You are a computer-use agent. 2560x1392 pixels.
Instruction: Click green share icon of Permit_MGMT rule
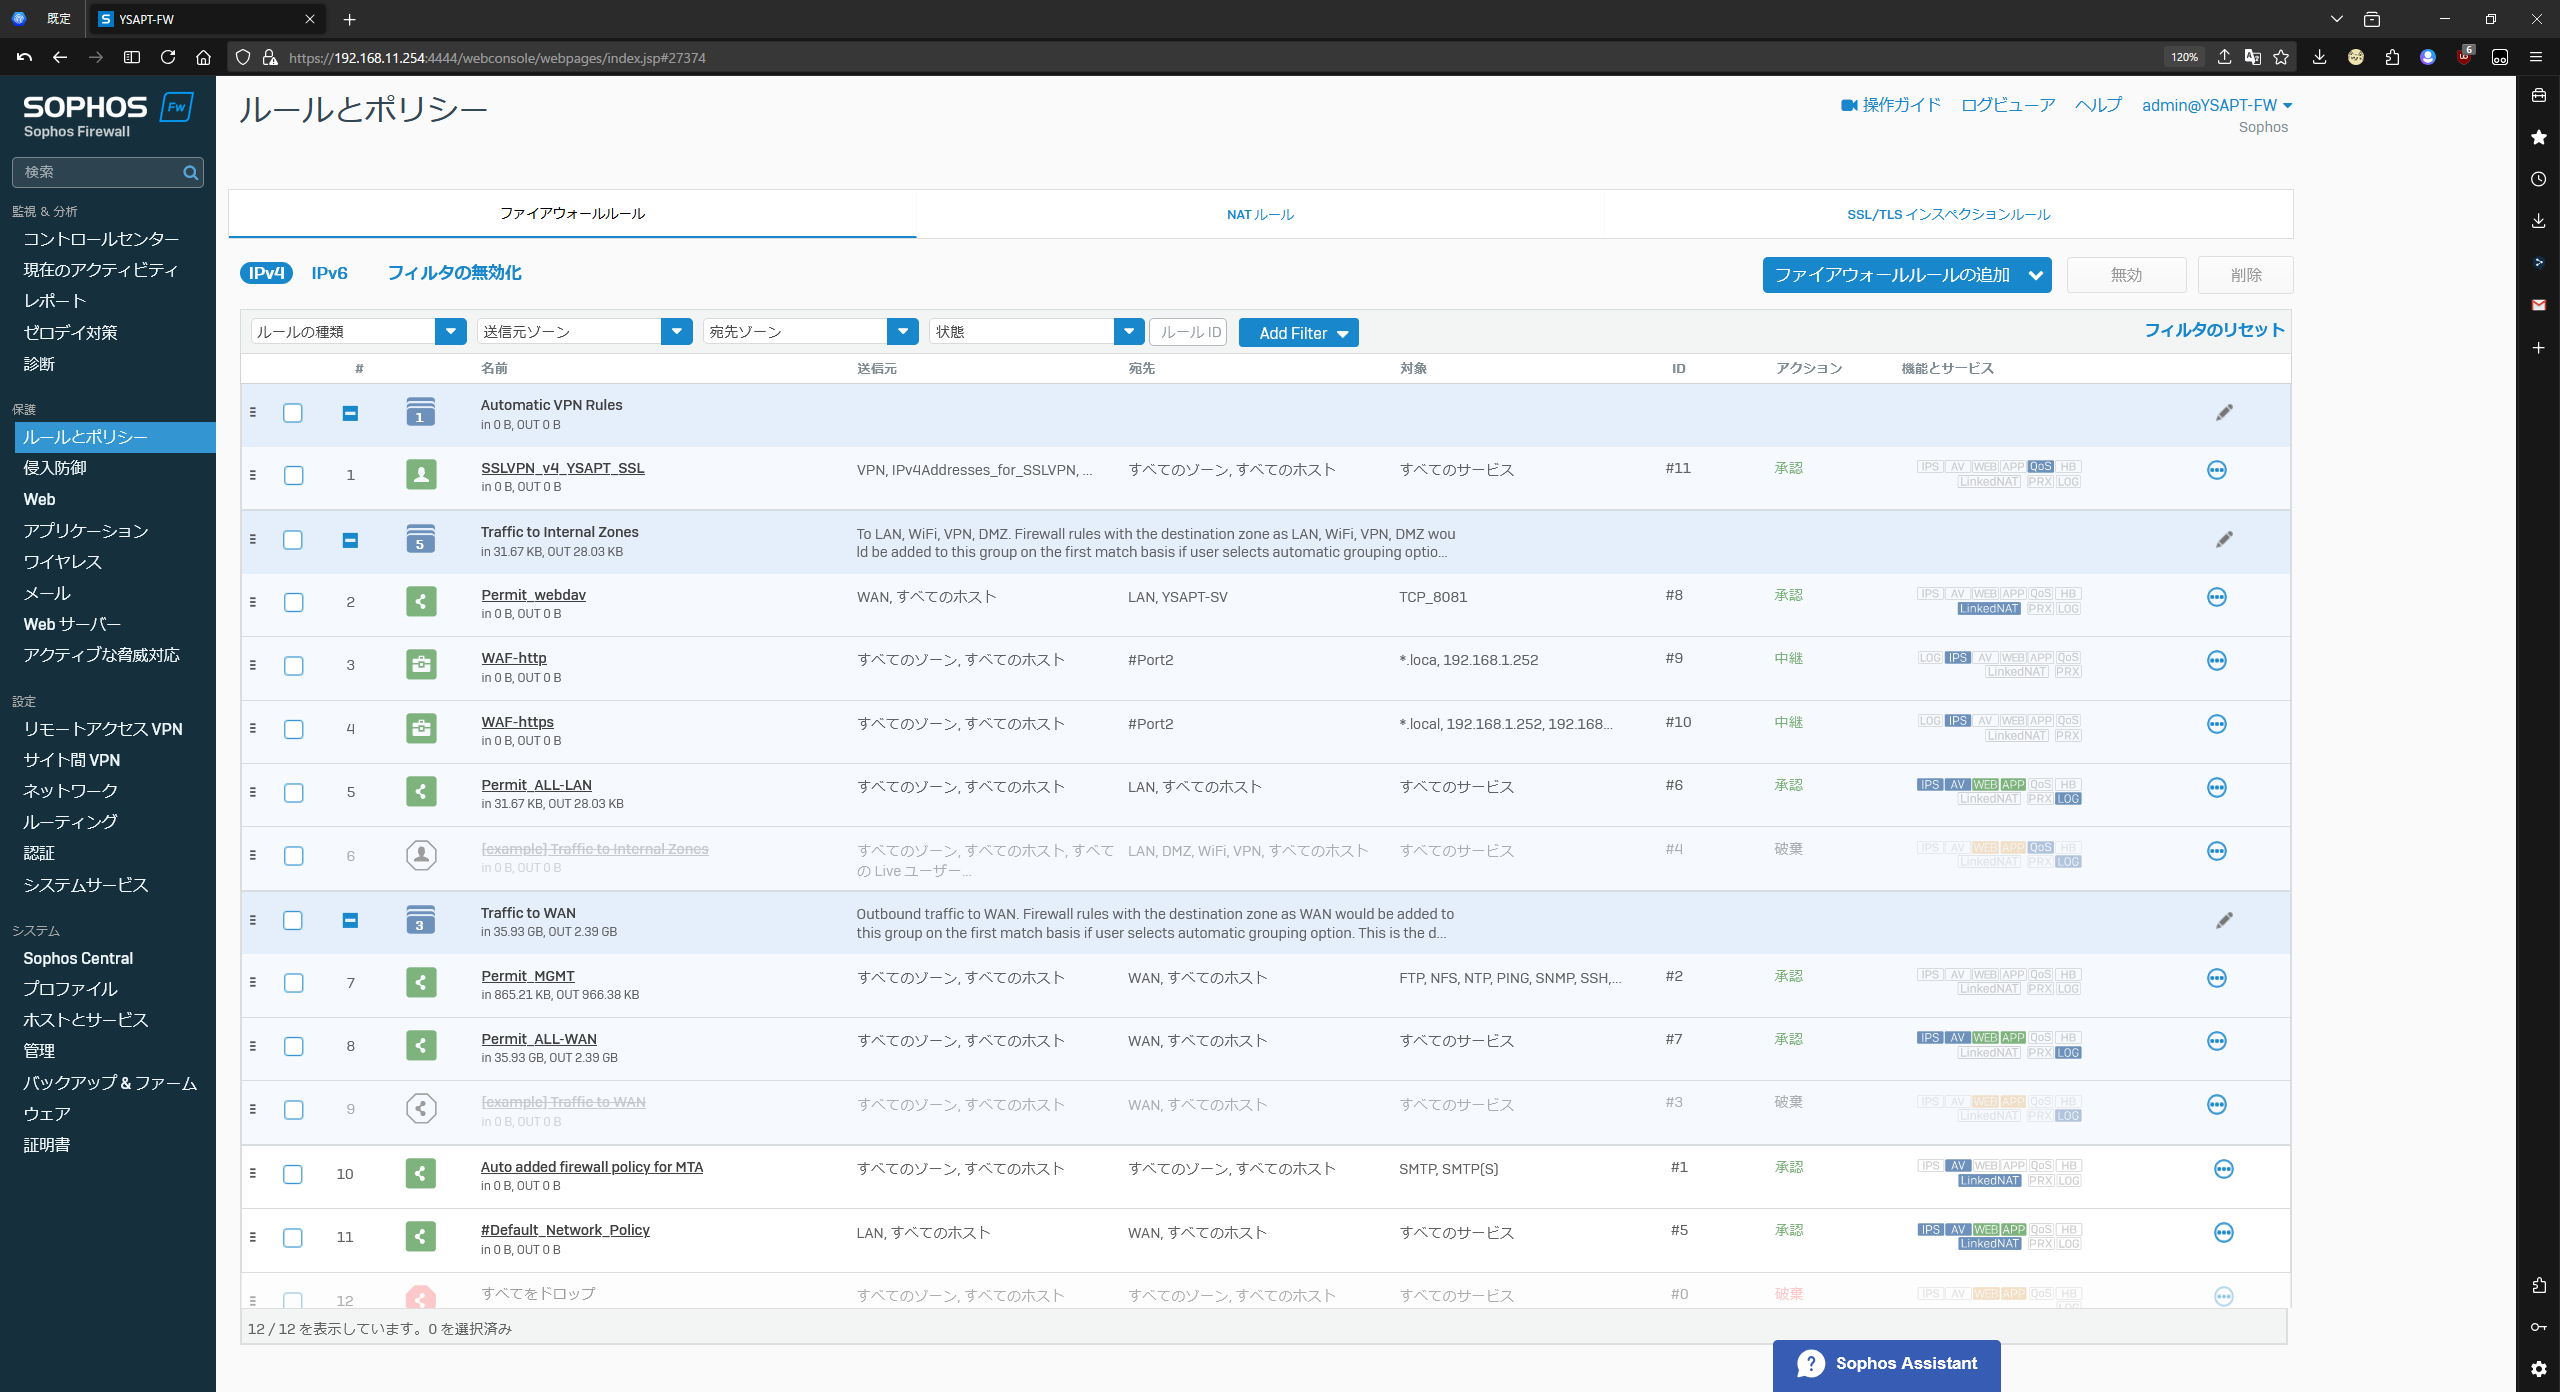[x=421, y=983]
